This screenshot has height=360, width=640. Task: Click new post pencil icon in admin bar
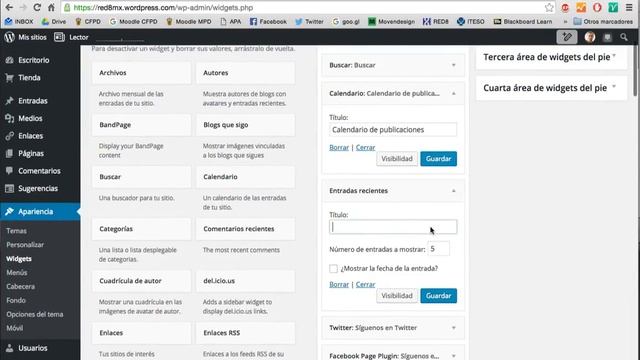click(x=567, y=37)
